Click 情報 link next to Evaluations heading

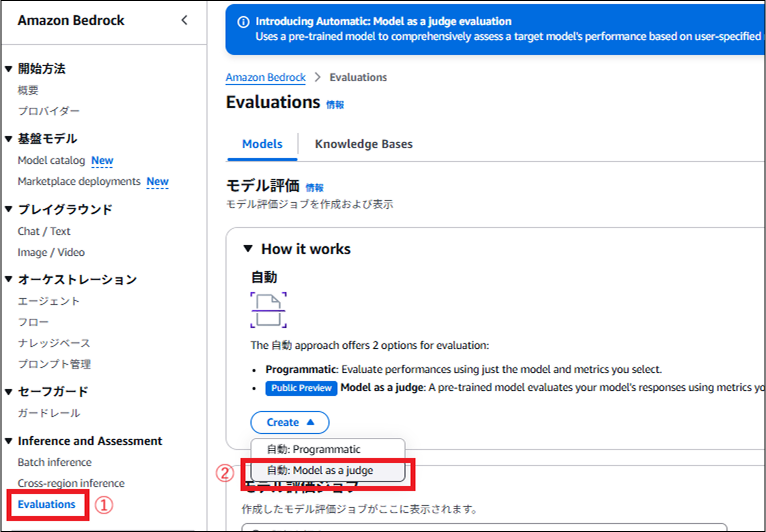(x=335, y=105)
